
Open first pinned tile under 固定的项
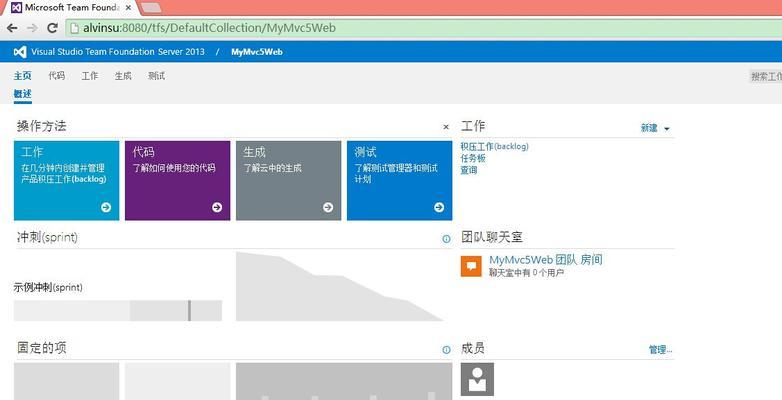pyautogui.click(x=66, y=381)
